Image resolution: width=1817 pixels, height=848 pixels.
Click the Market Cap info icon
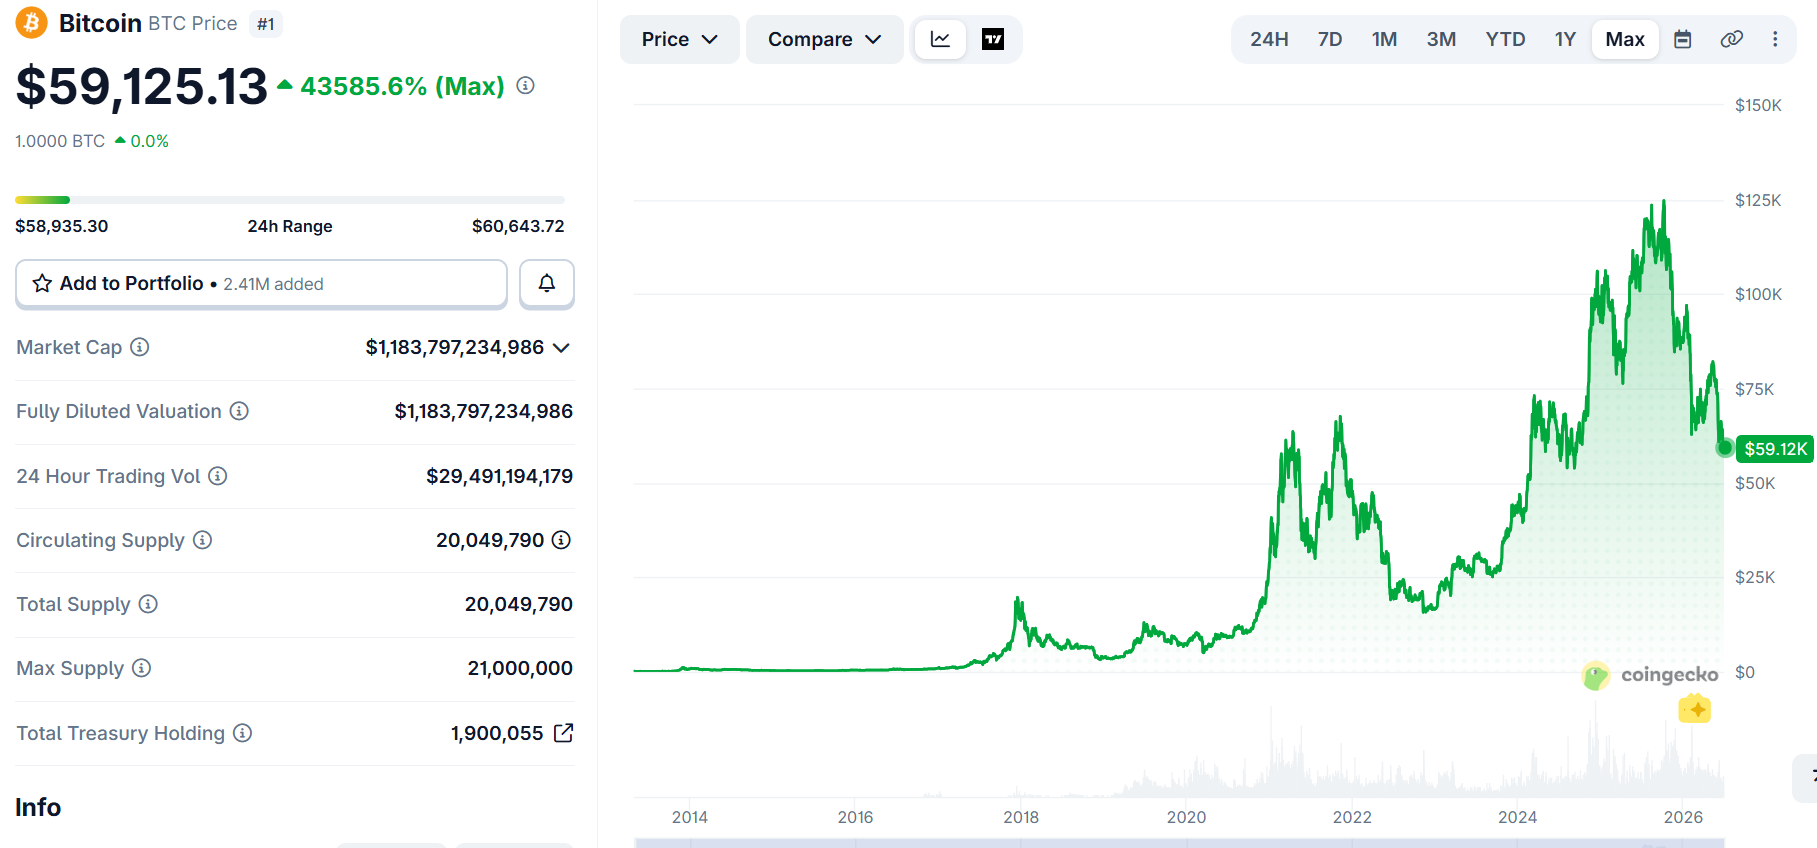(x=140, y=347)
